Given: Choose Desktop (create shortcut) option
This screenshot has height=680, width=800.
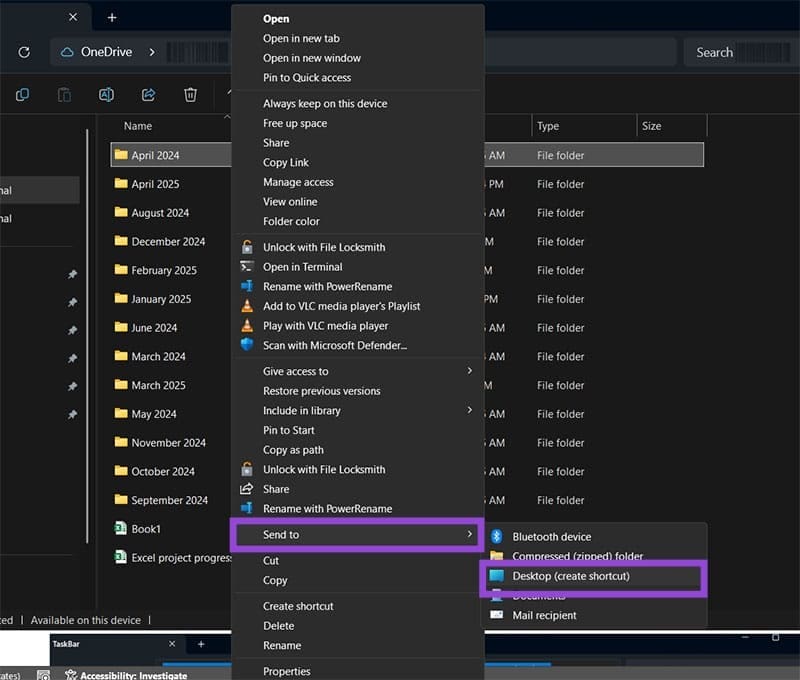Looking at the screenshot, I should point(570,576).
